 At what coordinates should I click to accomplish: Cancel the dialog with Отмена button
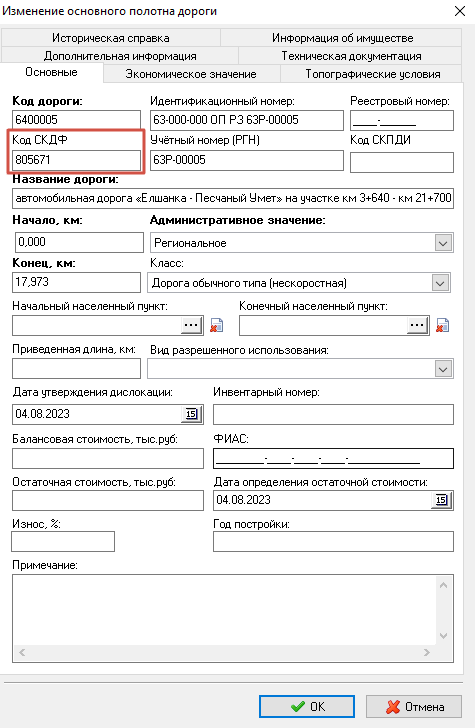[x=414, y=707]
